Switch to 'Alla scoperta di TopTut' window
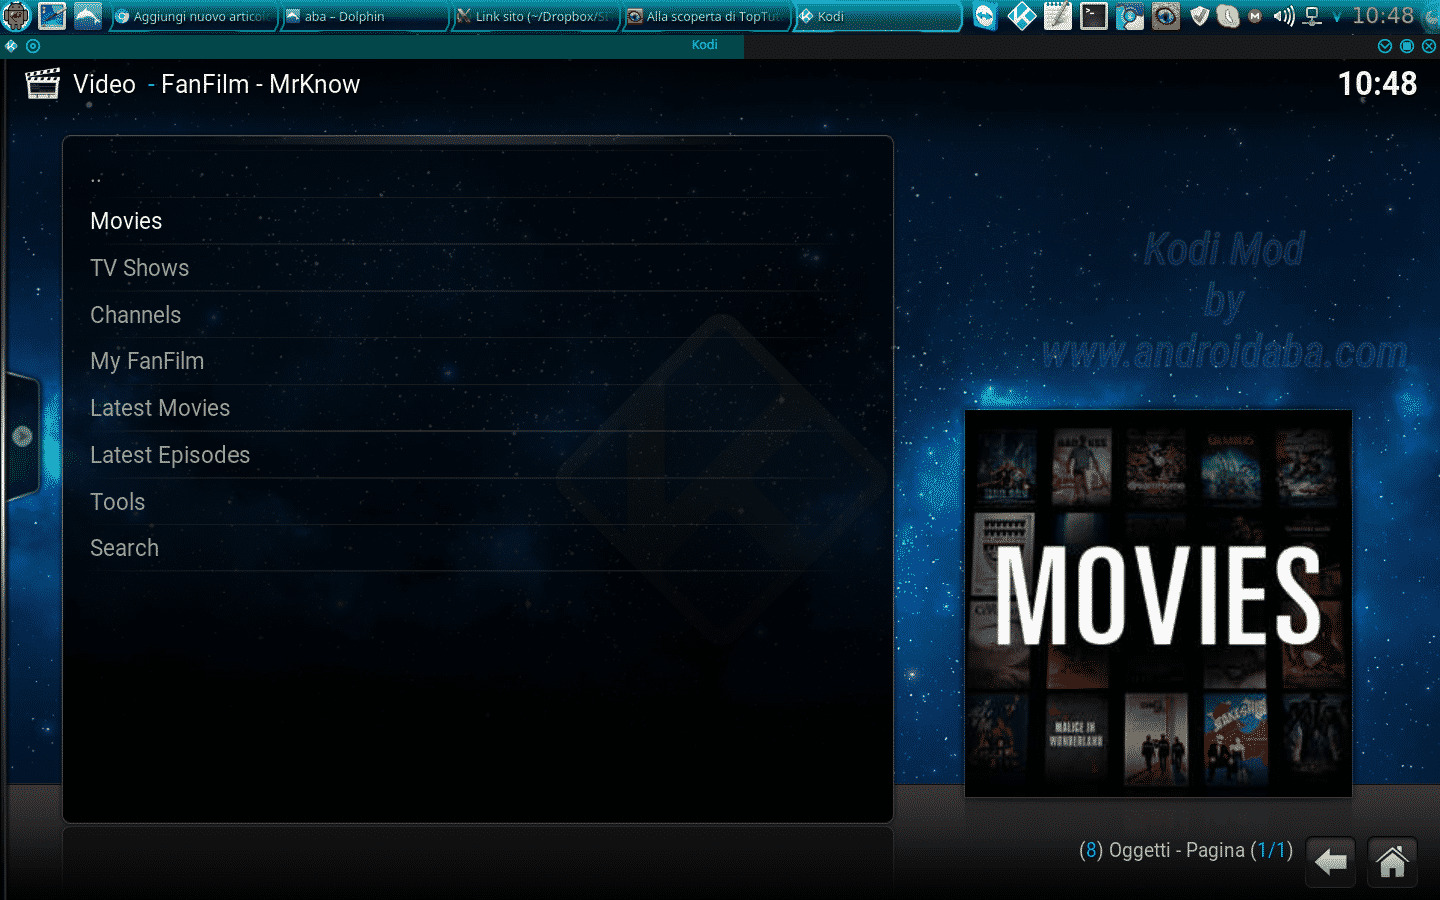The height and width of the screenshot is (900, 1440). (707, 16)
